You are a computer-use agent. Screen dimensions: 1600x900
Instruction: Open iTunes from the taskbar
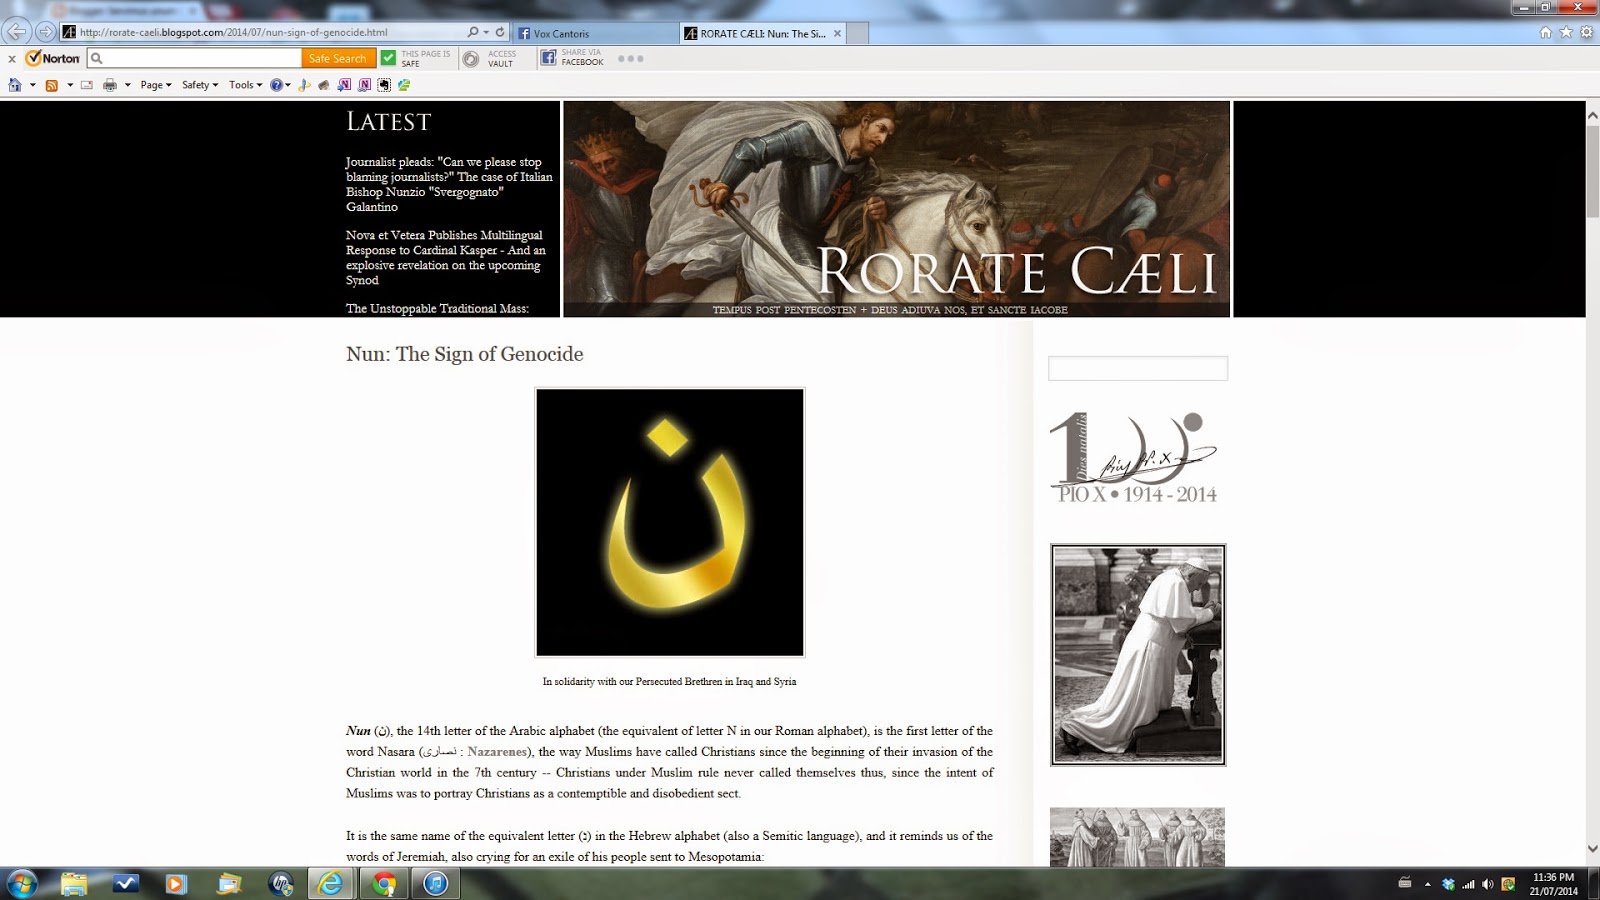tap(435, 884)
